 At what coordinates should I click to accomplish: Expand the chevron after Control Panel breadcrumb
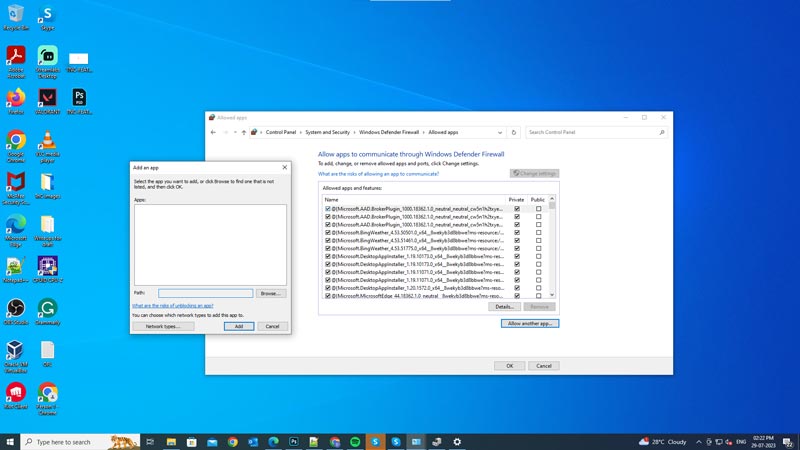point(301,132)
